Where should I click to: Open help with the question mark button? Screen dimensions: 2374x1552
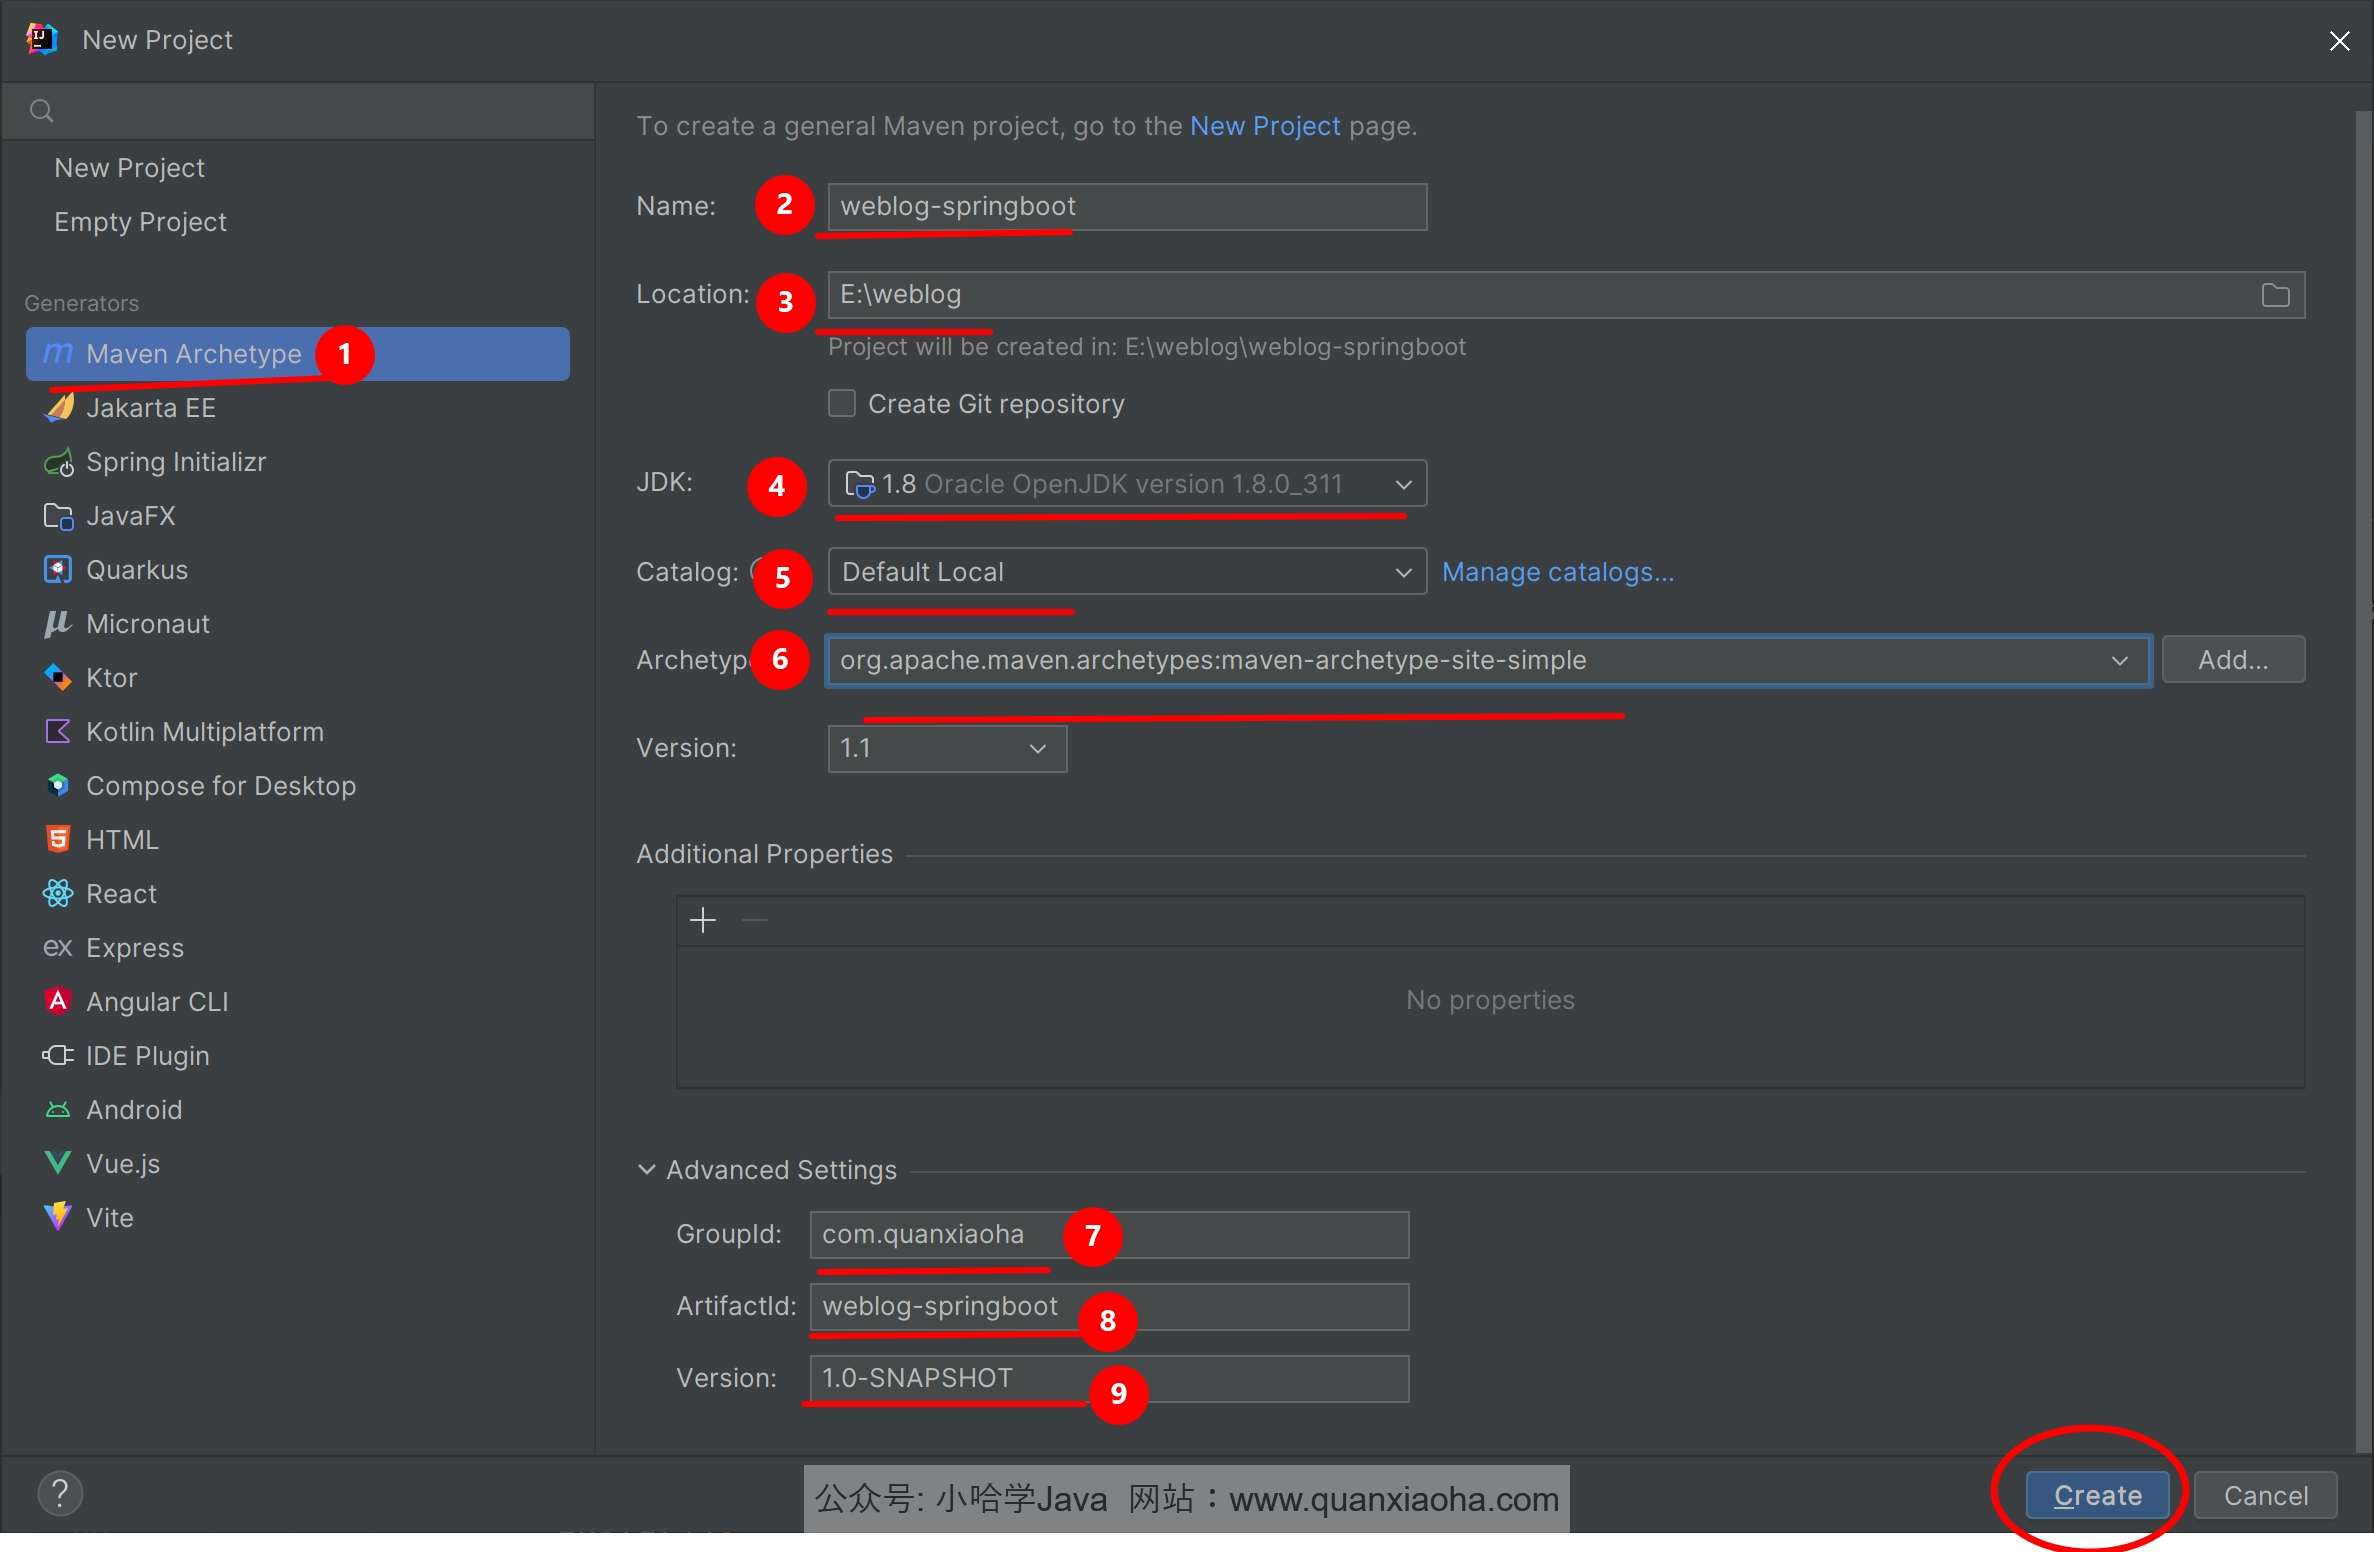(x=60, y=1494)
